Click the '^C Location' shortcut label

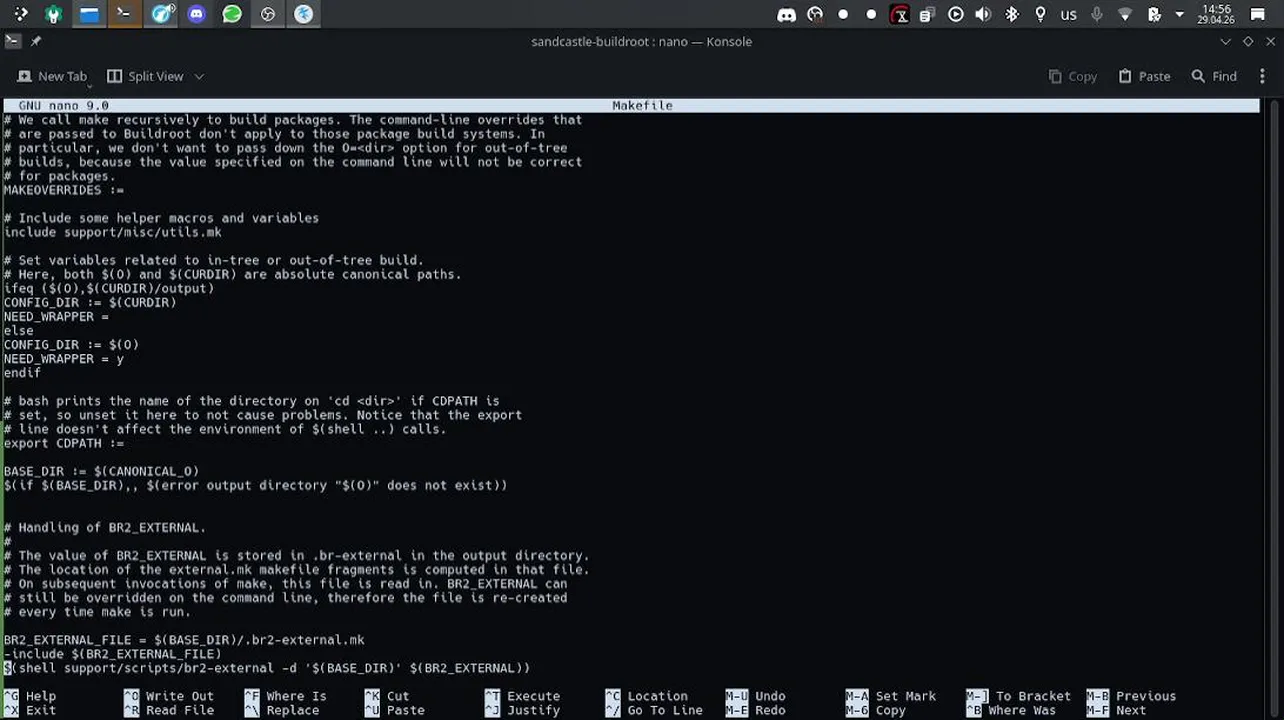pos(646,696)
